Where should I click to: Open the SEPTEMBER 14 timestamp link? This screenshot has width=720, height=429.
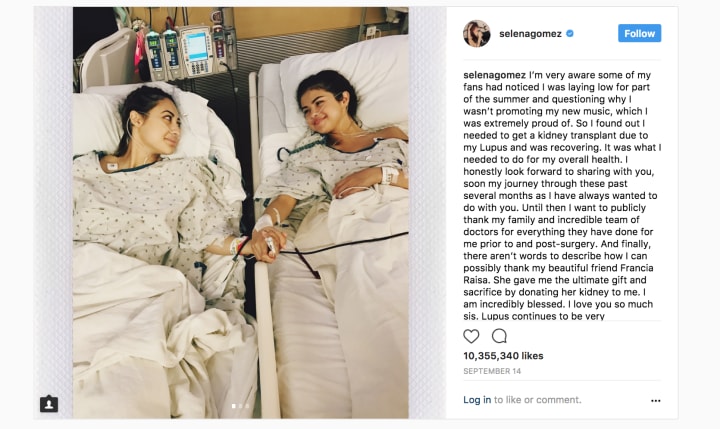(x=492, y=371)
